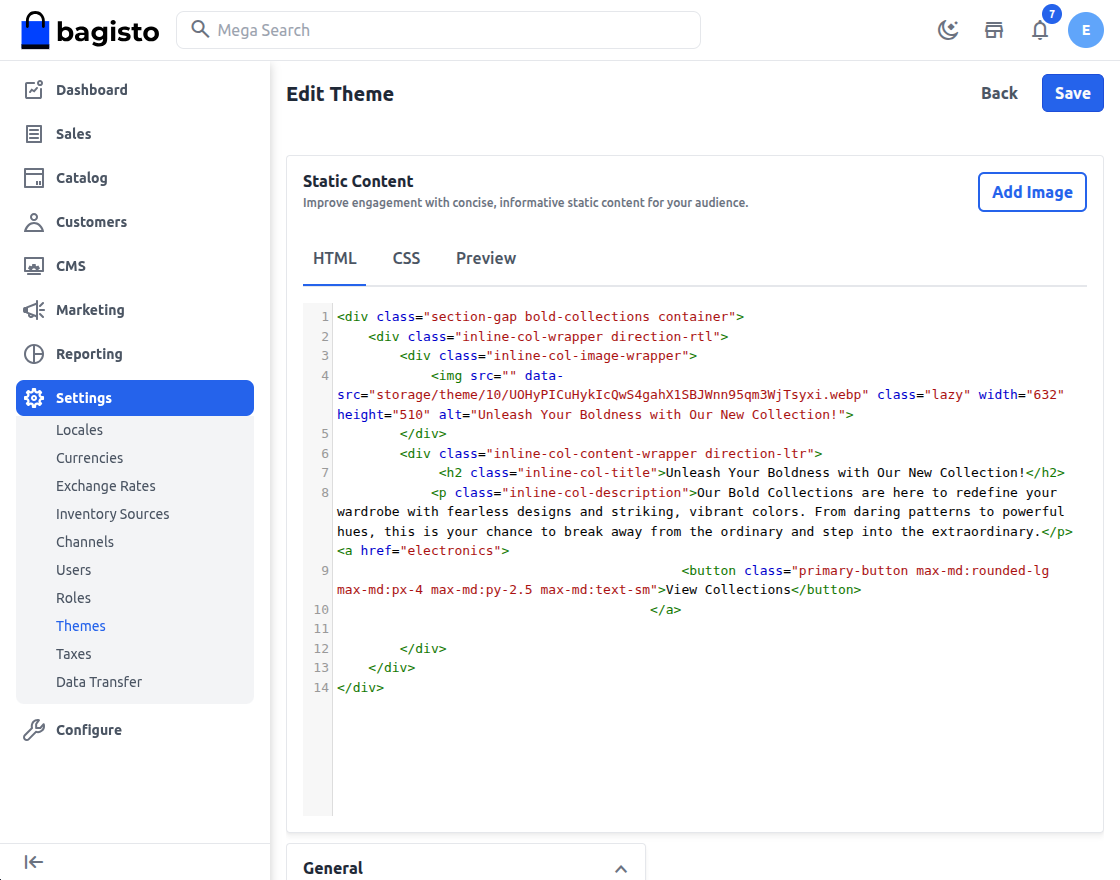Screen dimensions: 1120x880
Task: Open Channels settings
Action: coord(85,542)
